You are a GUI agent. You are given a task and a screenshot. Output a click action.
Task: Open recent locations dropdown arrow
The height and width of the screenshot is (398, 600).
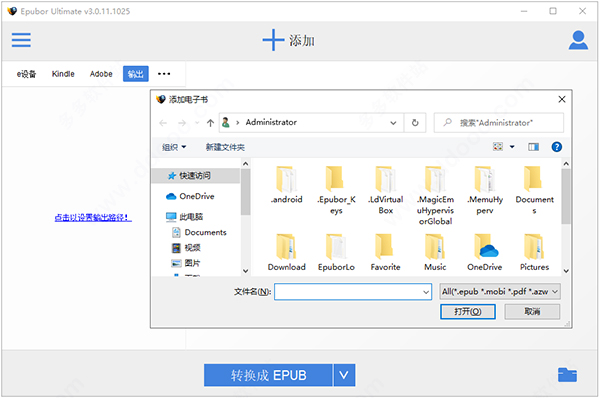coord(197,123)
